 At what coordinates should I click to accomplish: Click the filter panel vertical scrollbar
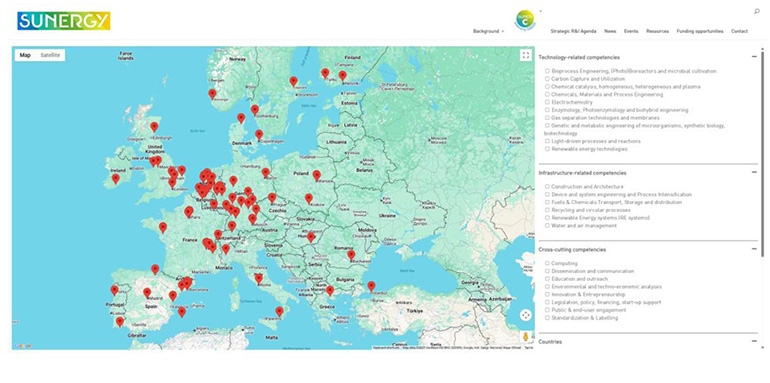tap(763, 152)
